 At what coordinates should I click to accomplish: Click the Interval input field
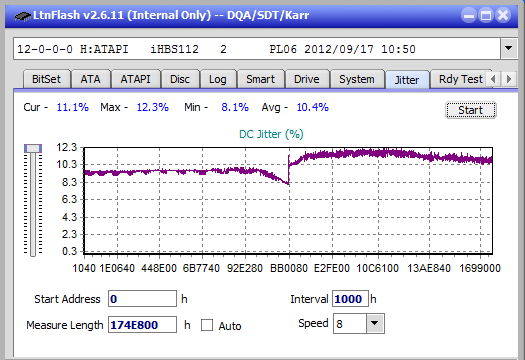350,299
